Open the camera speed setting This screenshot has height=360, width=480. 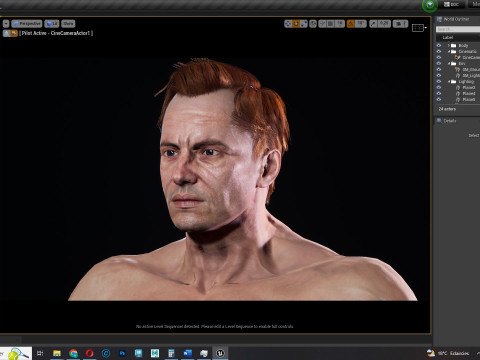(x=400, y=24)
